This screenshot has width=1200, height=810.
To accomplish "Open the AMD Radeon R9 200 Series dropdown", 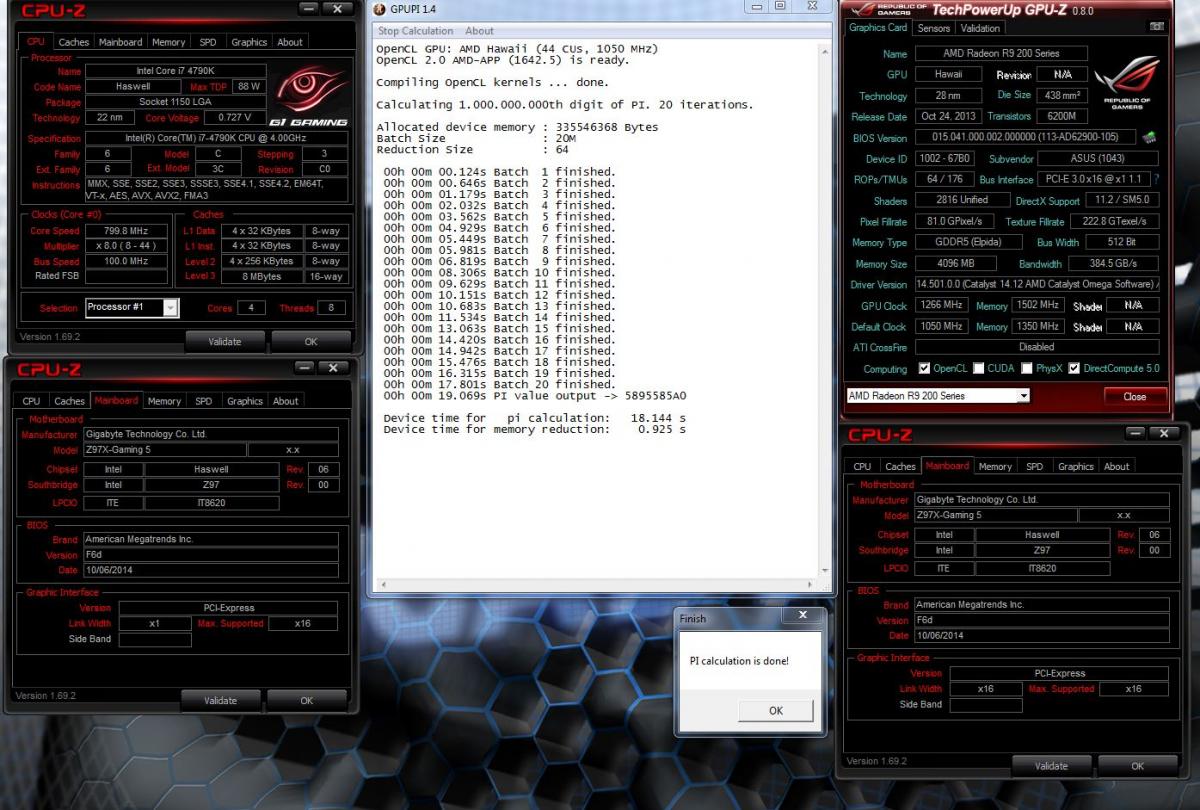I will pos(1023,396).
